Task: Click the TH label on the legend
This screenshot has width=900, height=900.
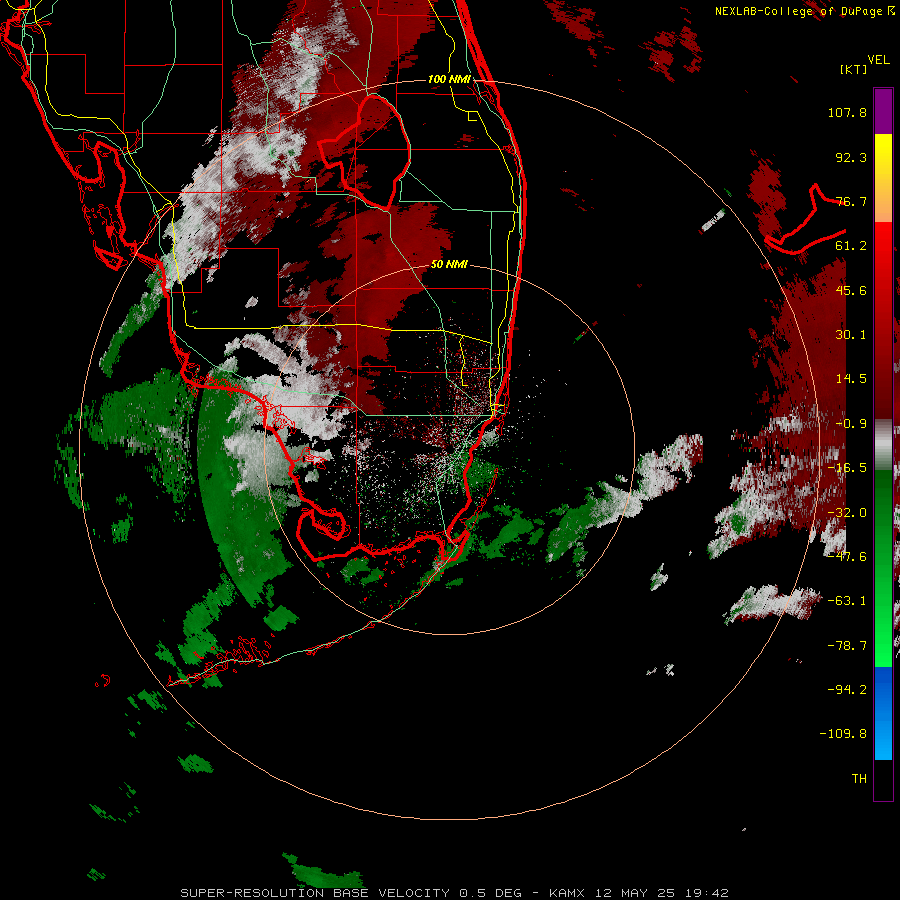Action: coord(859,779)
